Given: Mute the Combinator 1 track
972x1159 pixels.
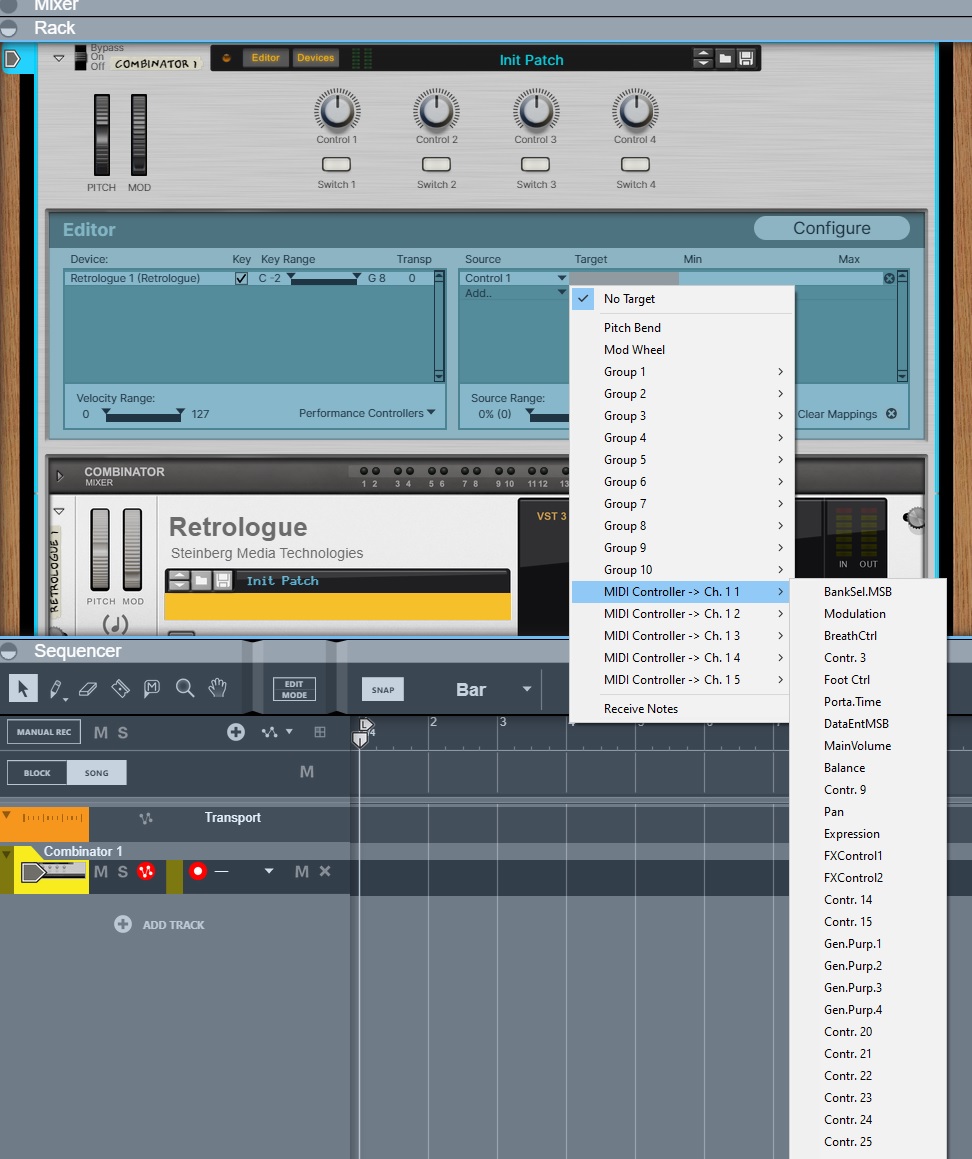Looking at the screenshot, I should pos(101,871).
